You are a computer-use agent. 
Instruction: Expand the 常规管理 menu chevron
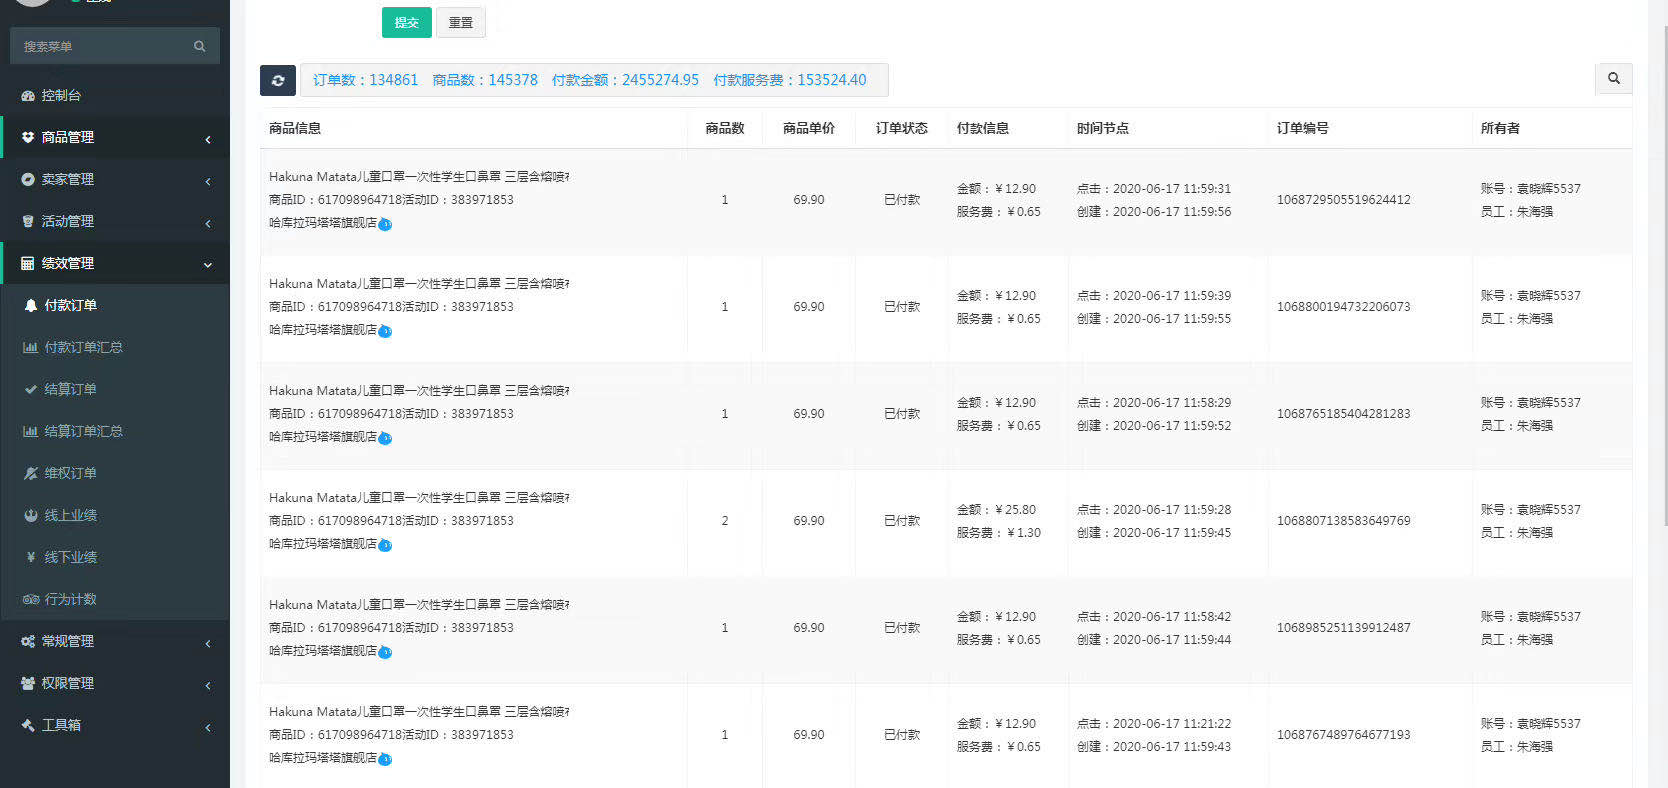[x=208, y=643]
